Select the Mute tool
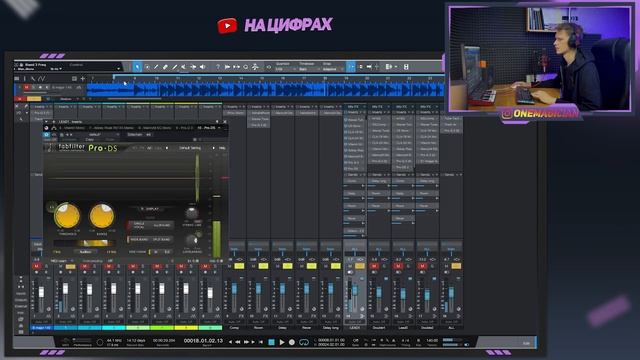 [184, 67]
